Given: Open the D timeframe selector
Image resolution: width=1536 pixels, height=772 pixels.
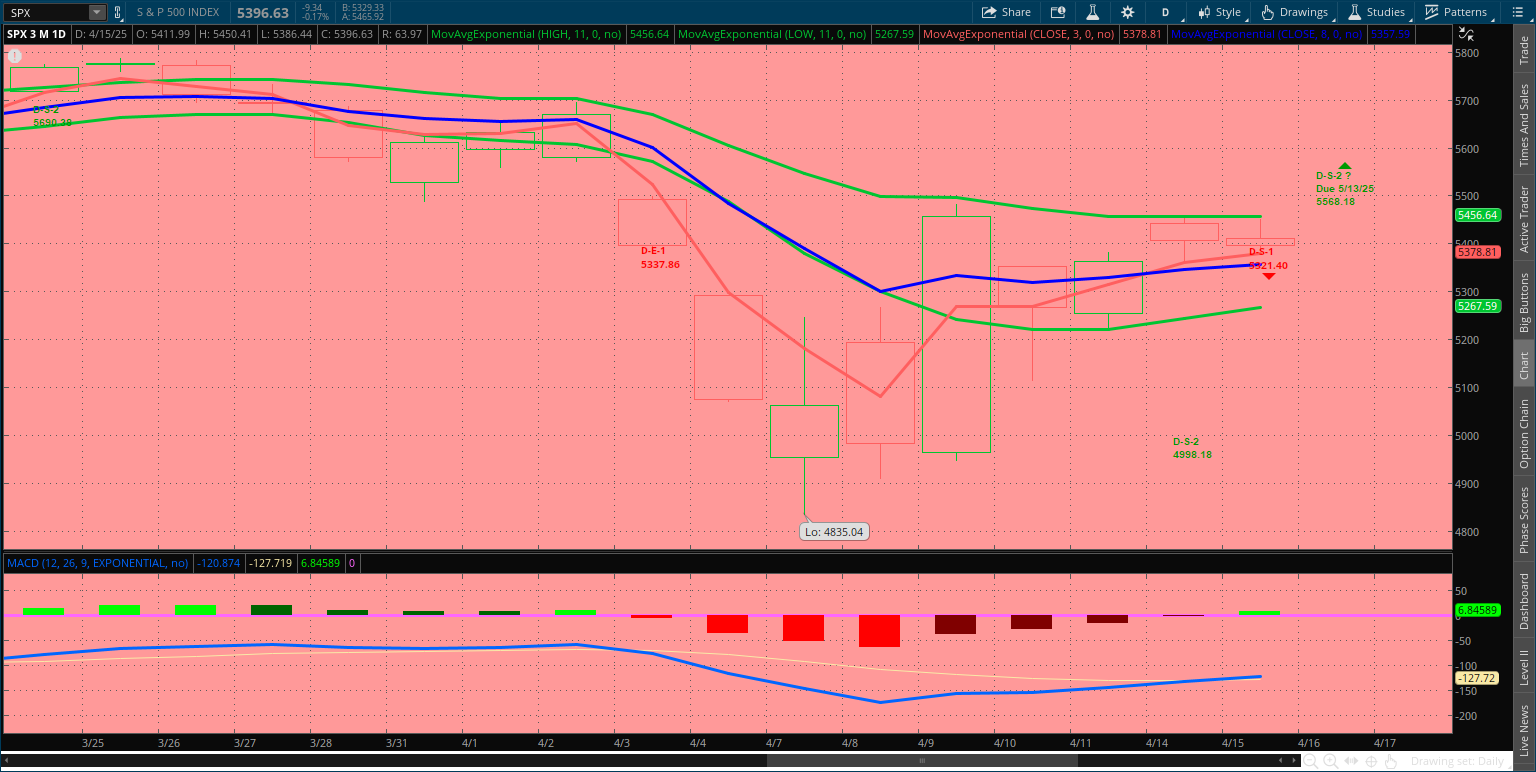Looking at the screenshot, I should pyautogui.click(x=1165, y=12).
